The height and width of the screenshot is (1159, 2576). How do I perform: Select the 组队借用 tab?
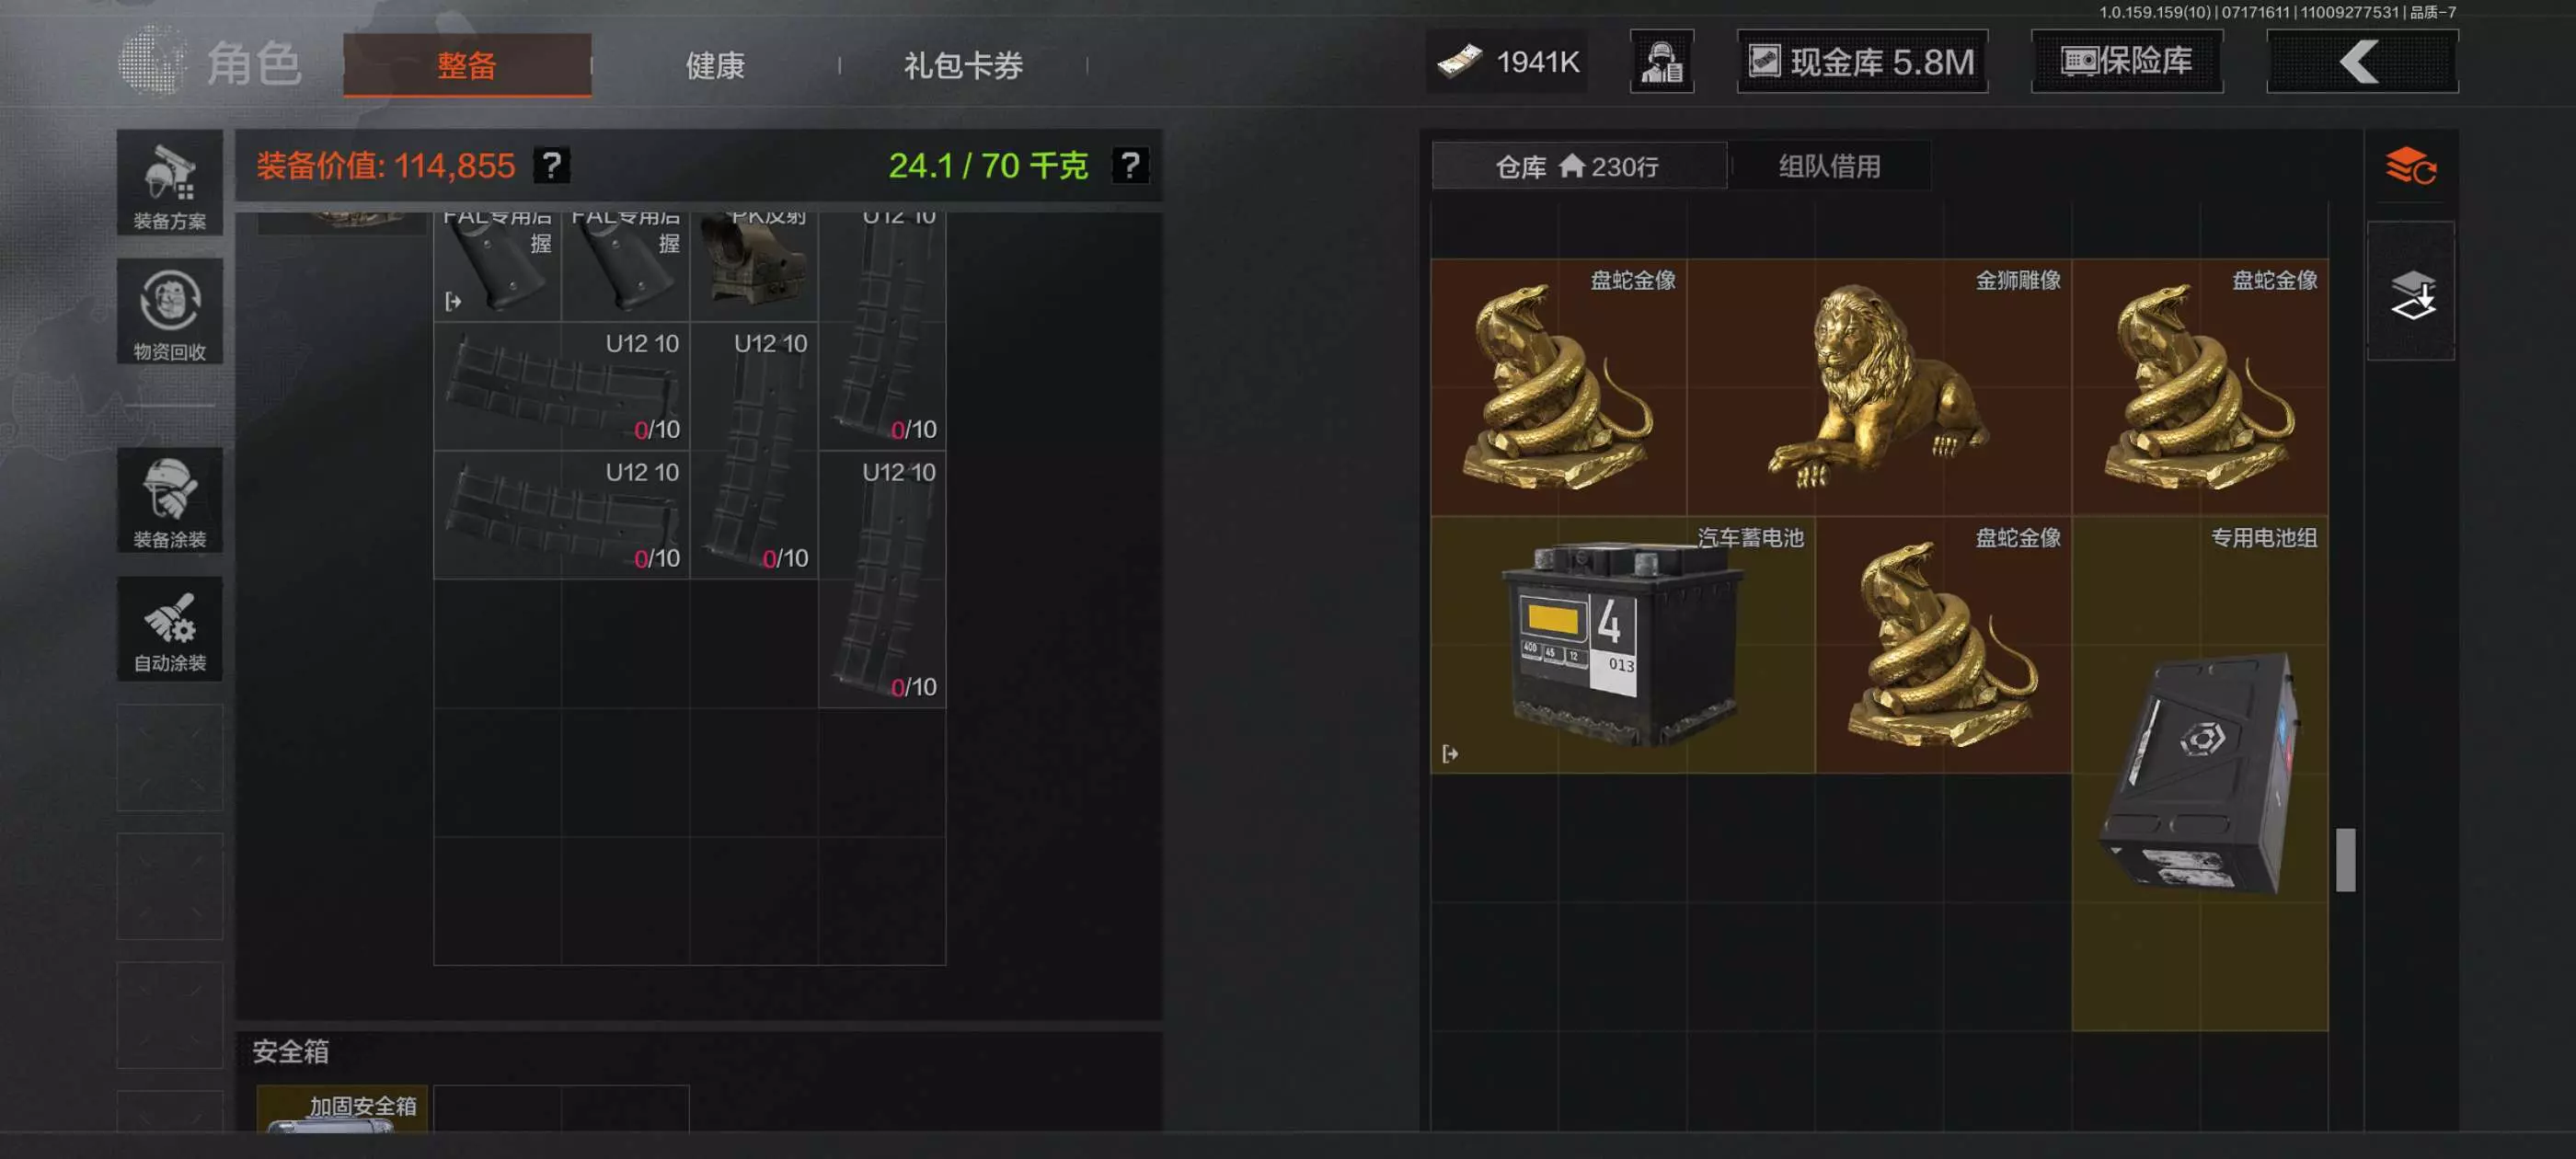click(x=1829, y=166)
